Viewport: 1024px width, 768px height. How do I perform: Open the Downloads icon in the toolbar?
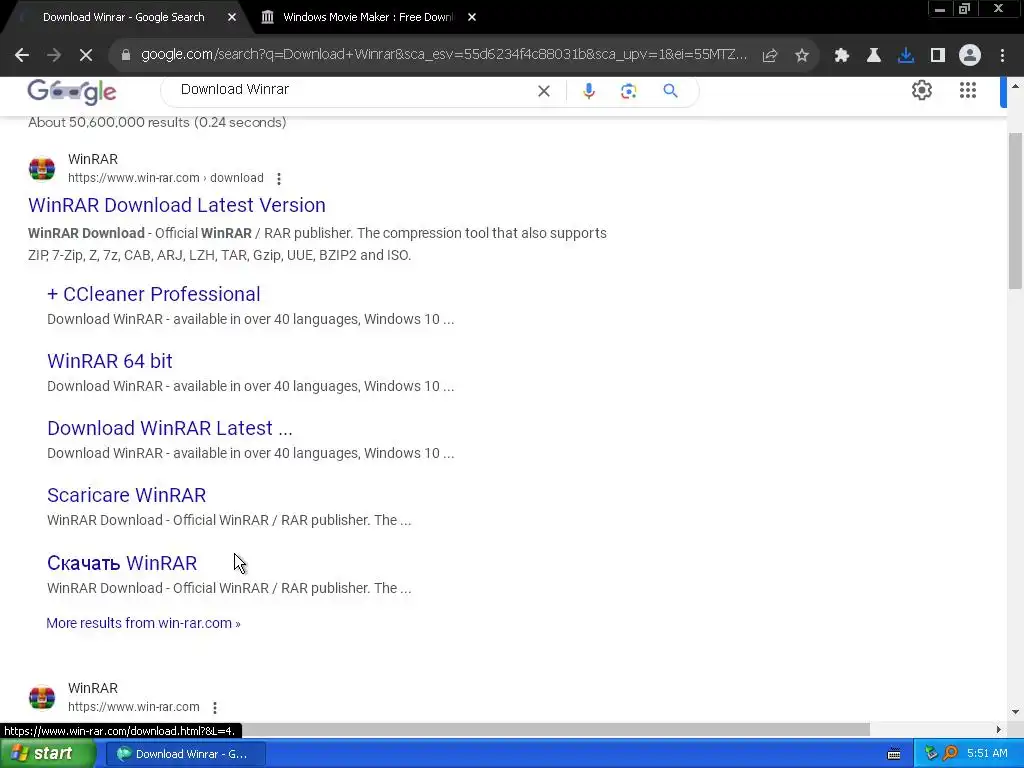(x=906, y=56)
